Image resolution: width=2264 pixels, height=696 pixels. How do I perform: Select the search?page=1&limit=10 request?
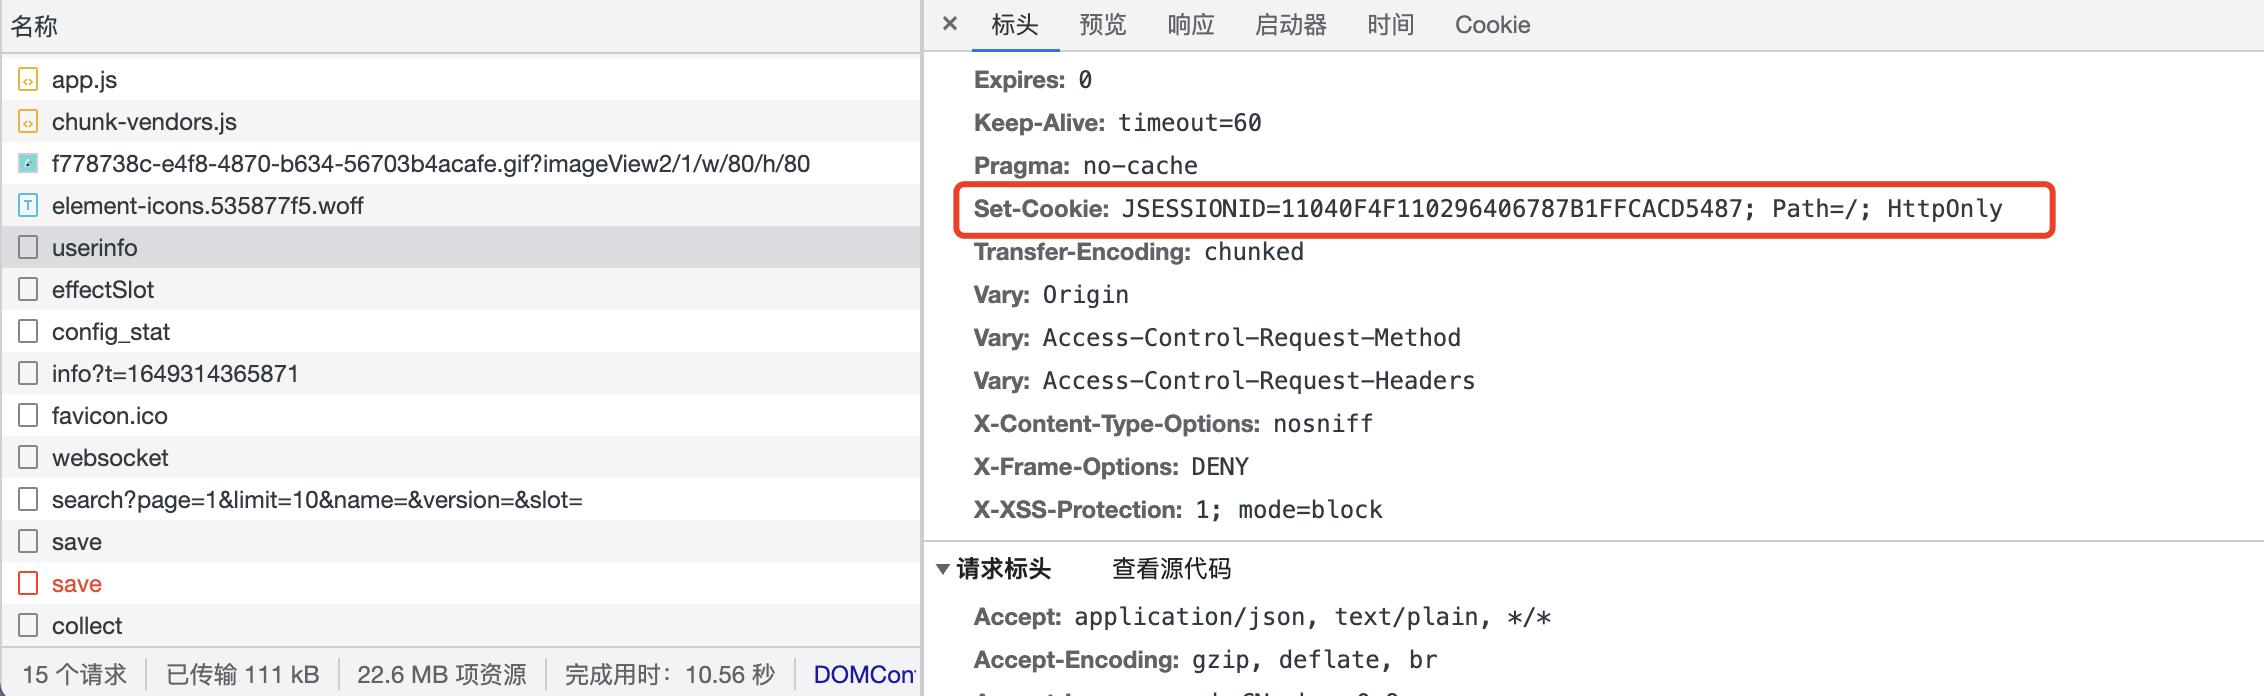[x=317, y=500]
